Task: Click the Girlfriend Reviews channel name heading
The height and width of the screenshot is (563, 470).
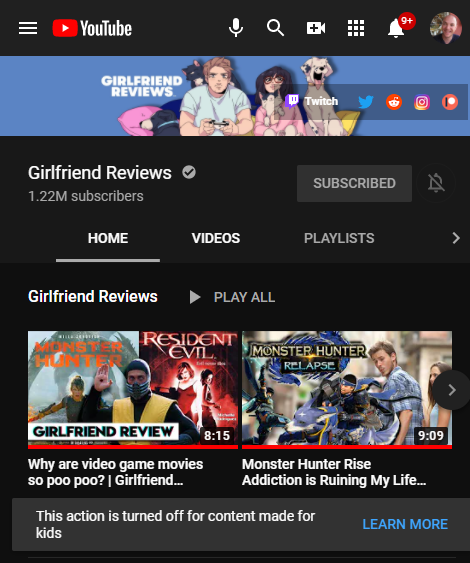Action: pos(100,173)
